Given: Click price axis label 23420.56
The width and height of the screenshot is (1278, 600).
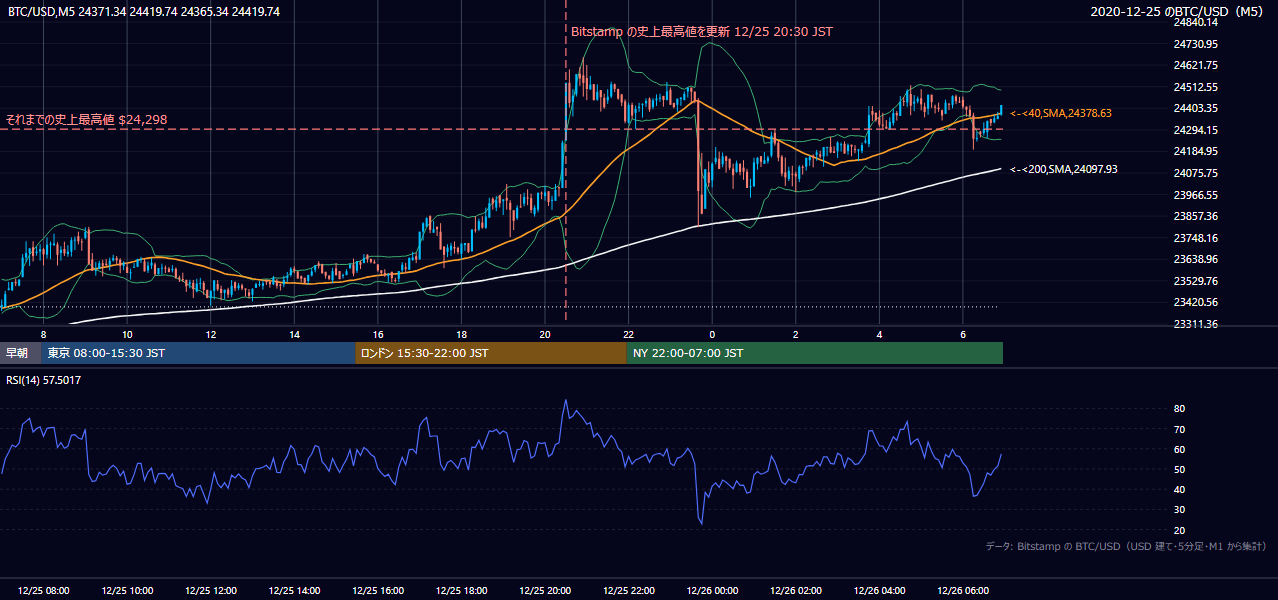Looking at the screenshot, I should pos(1196,302).
